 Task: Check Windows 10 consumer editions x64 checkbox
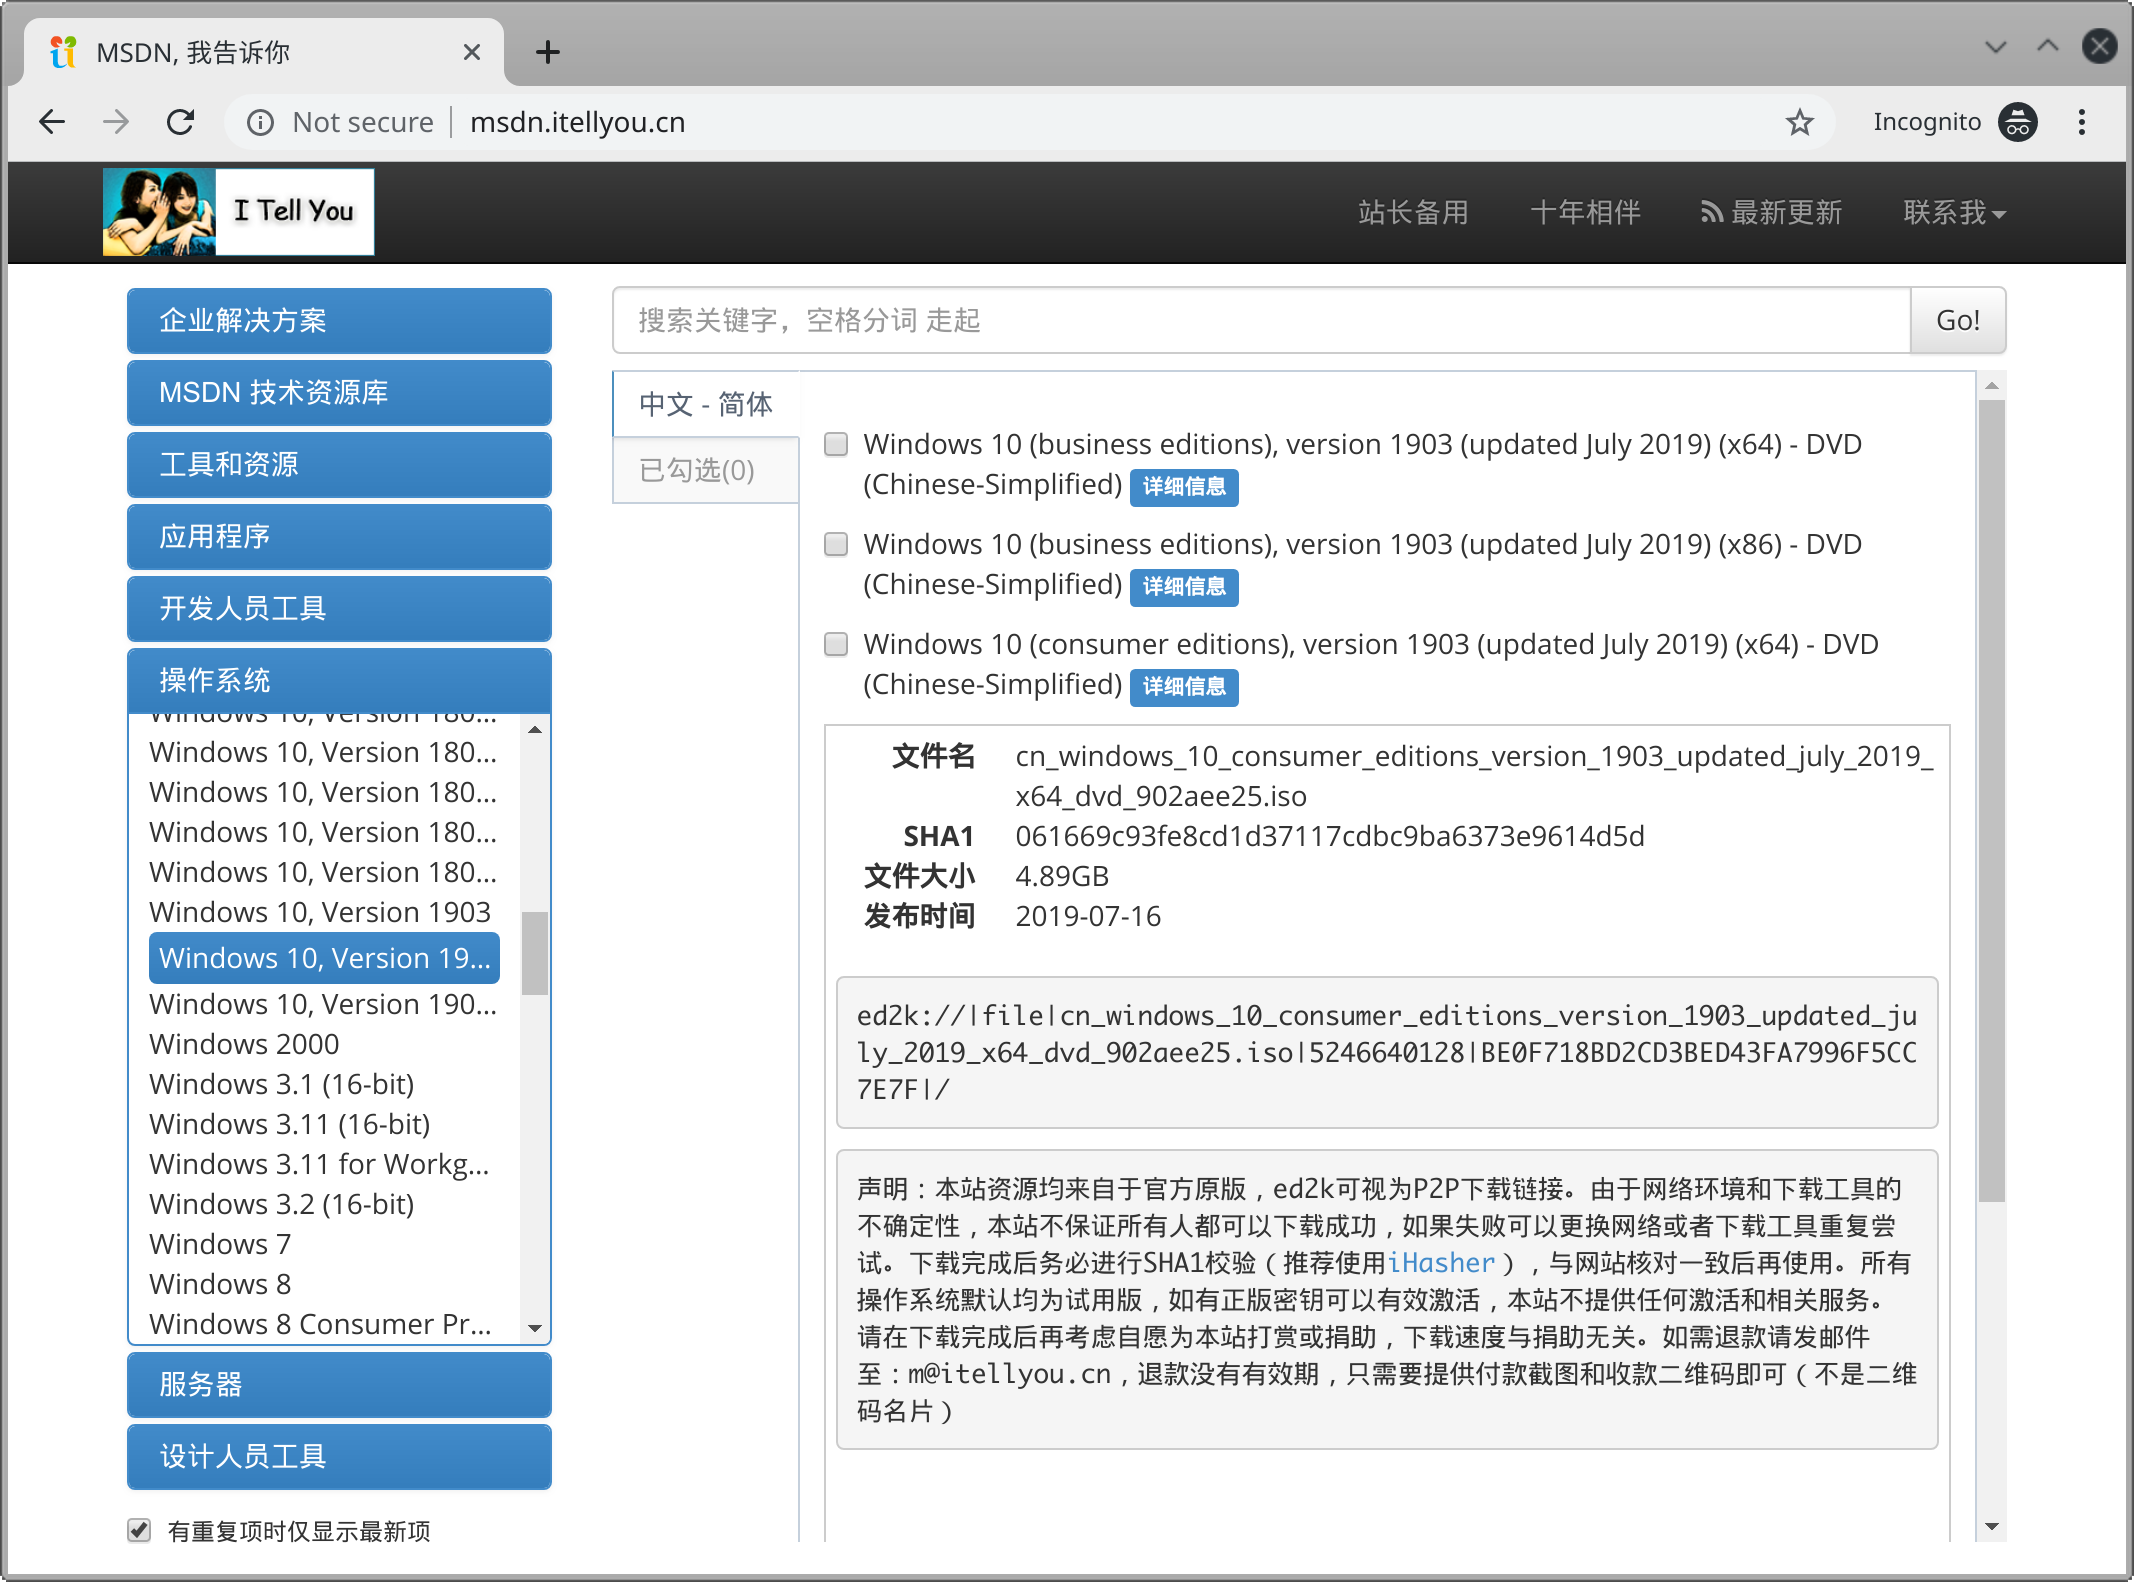(836, 644)
